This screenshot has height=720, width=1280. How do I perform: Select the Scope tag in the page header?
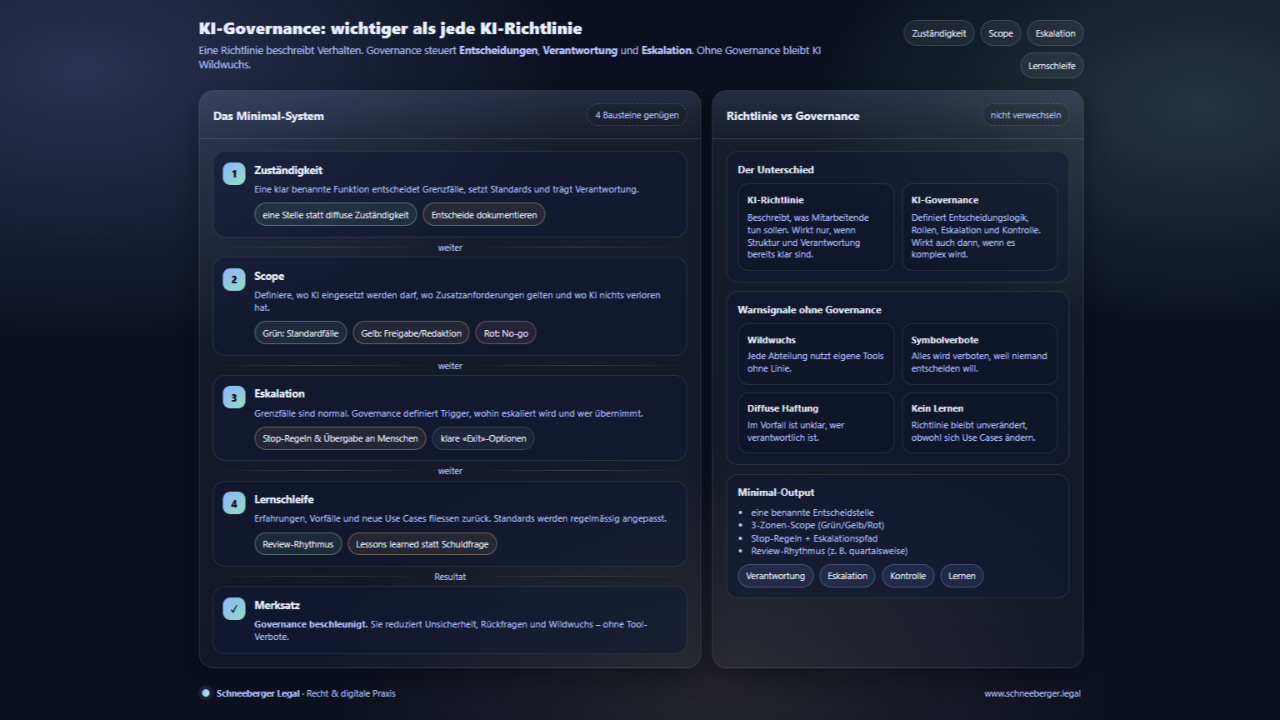(1000, 33)
